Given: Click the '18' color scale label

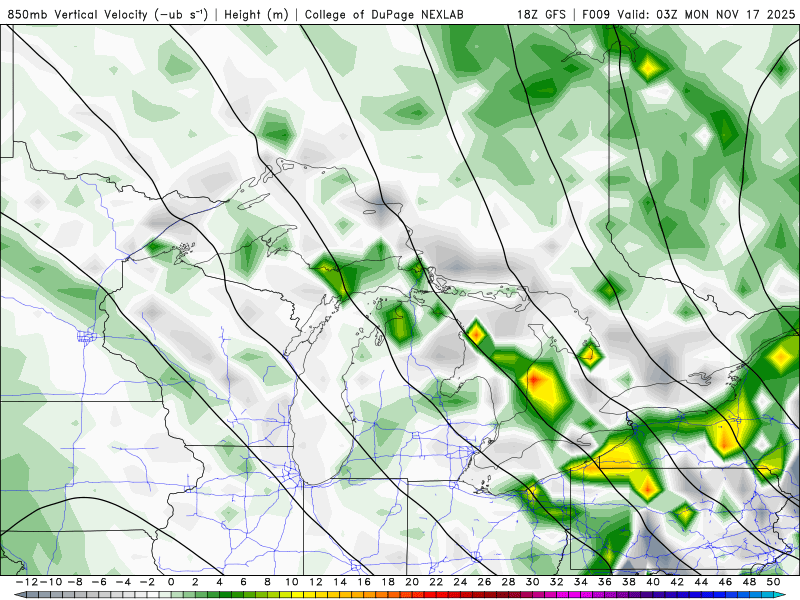Looking at the screenshot, I should click(388, 582).
